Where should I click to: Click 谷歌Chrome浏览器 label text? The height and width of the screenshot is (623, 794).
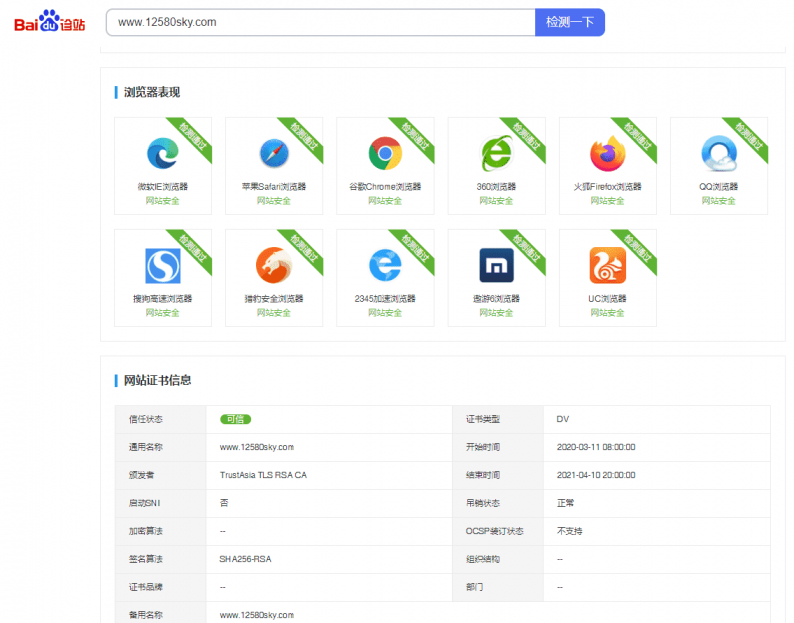click(385, 187)
